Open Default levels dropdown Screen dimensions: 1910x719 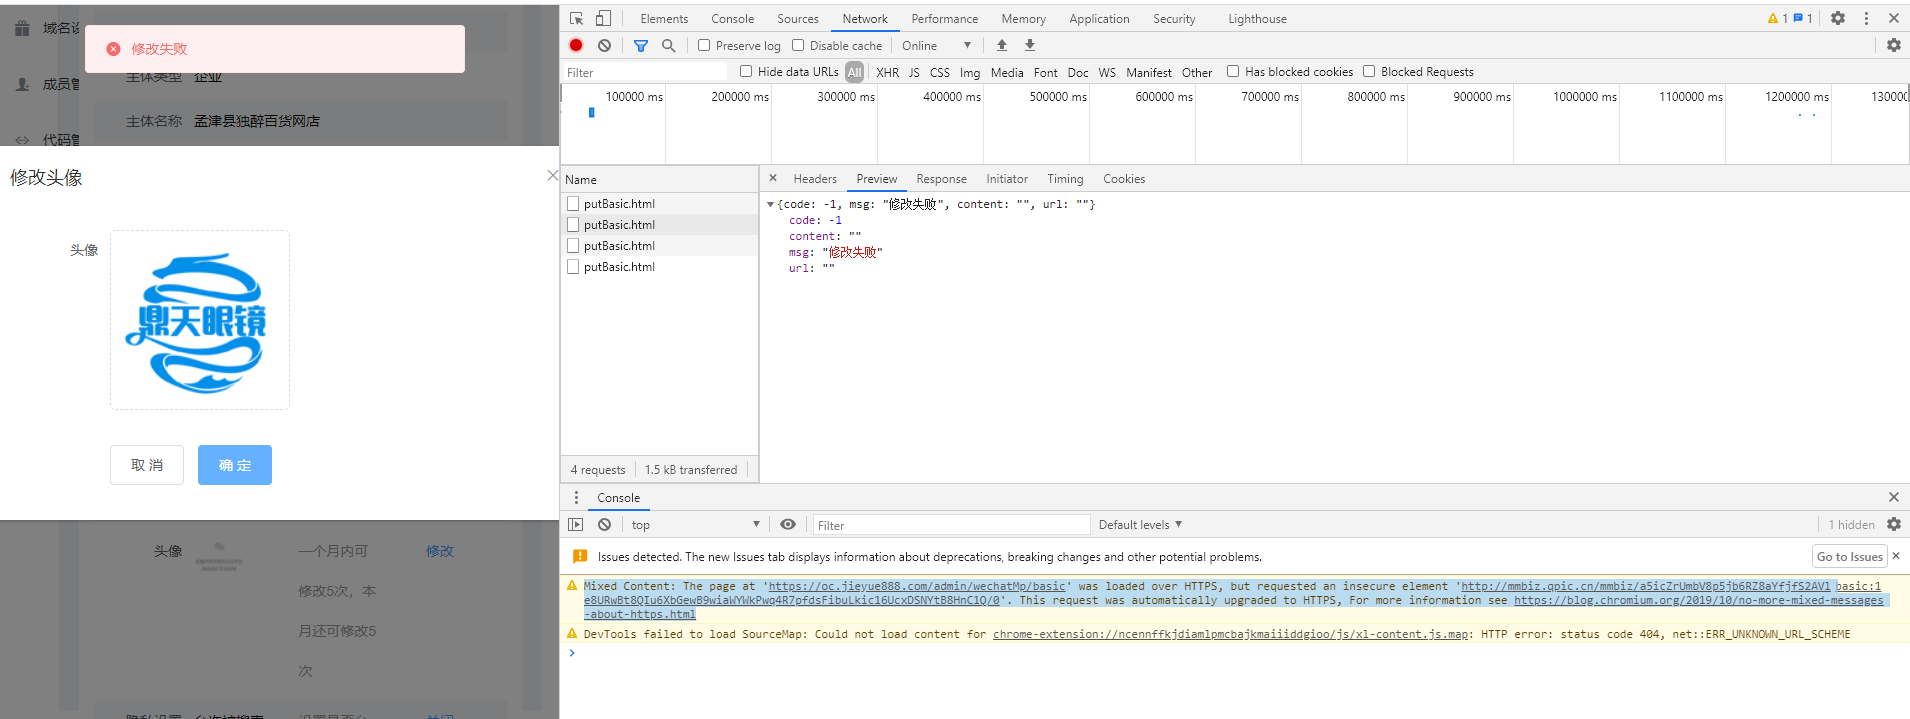(x=1140, y=524)
